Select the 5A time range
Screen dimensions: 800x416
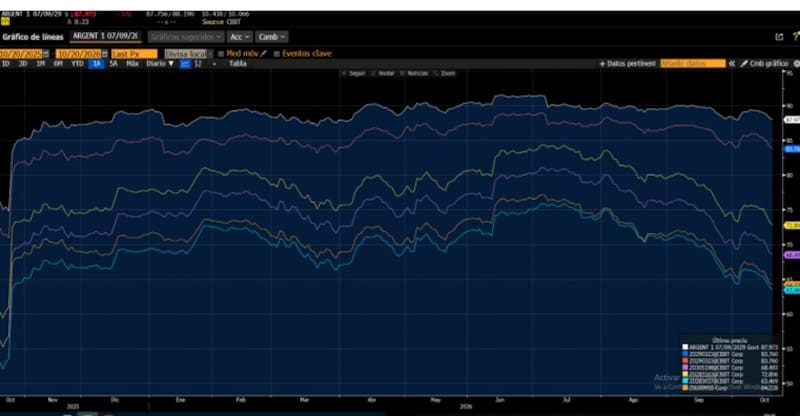pyautogui.click(x=113, y=64)
